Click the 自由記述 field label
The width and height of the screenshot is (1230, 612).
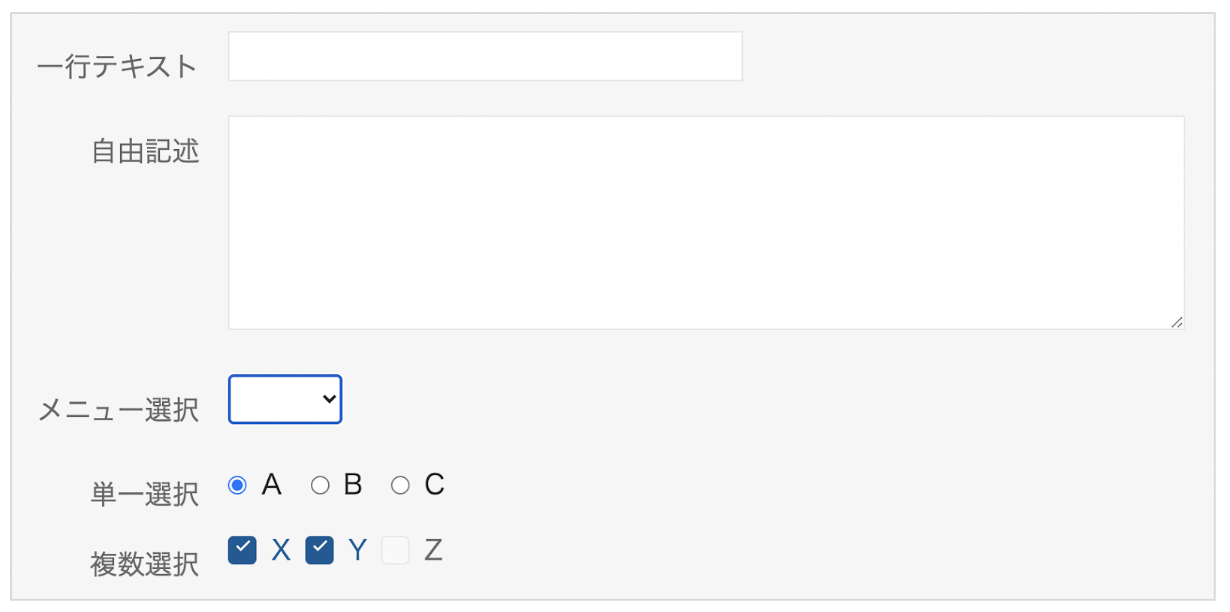pyautogui.click(x=145, y=152)
